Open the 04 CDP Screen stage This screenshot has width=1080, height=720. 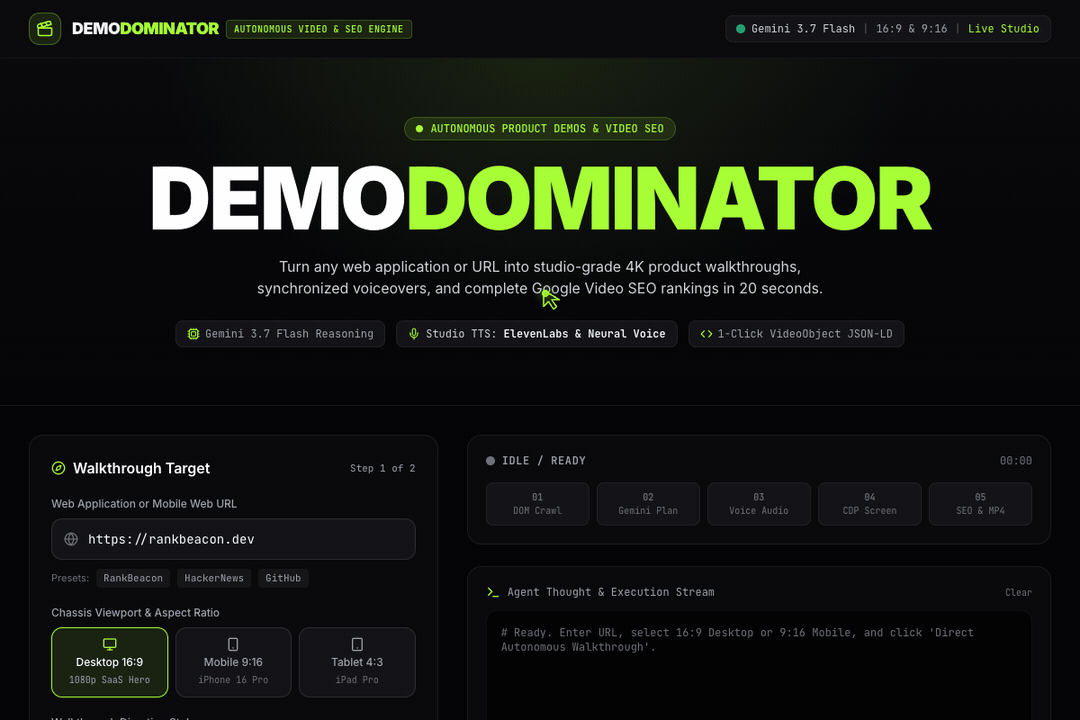(x=869, y=504)
